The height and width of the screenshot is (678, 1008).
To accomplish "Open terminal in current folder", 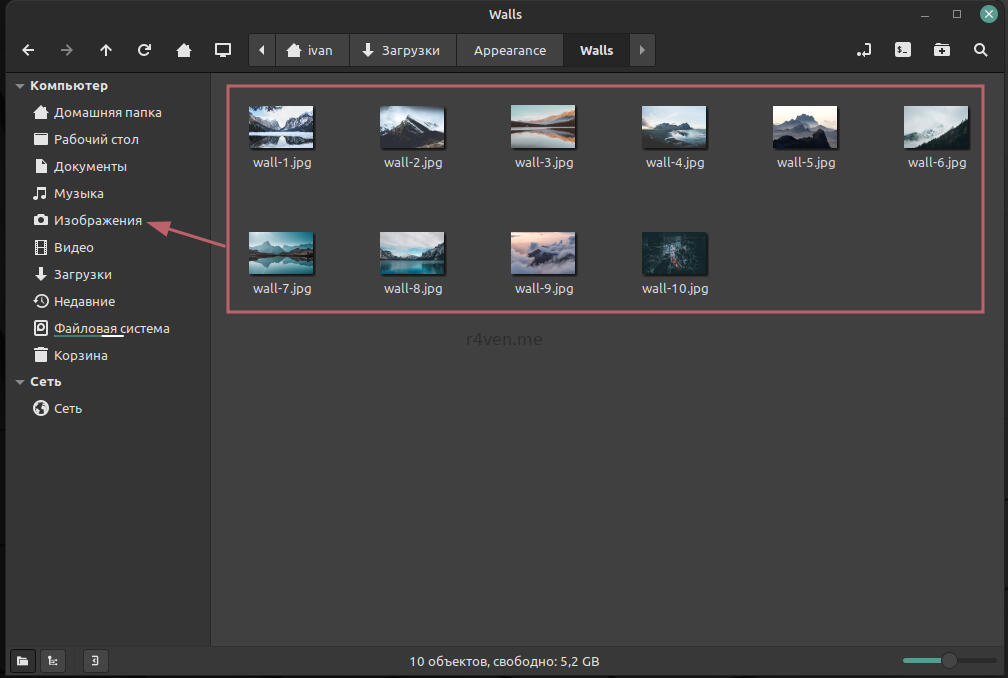I will coord(903,50).
